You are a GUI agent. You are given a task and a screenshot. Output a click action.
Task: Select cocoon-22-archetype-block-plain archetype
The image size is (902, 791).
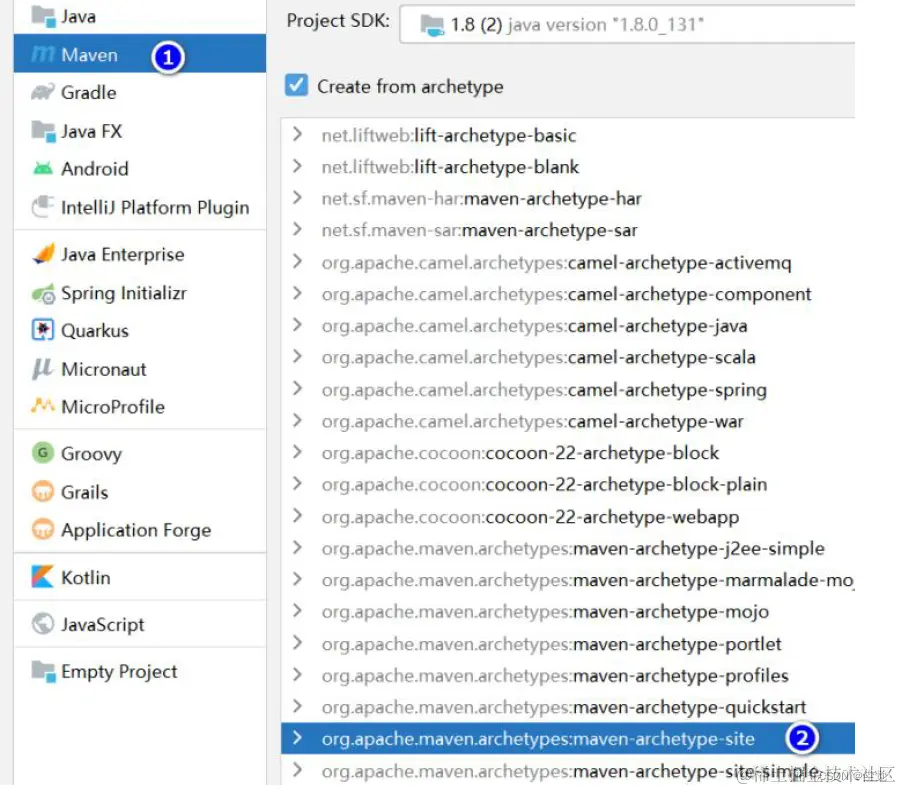(x=568, y=484)
